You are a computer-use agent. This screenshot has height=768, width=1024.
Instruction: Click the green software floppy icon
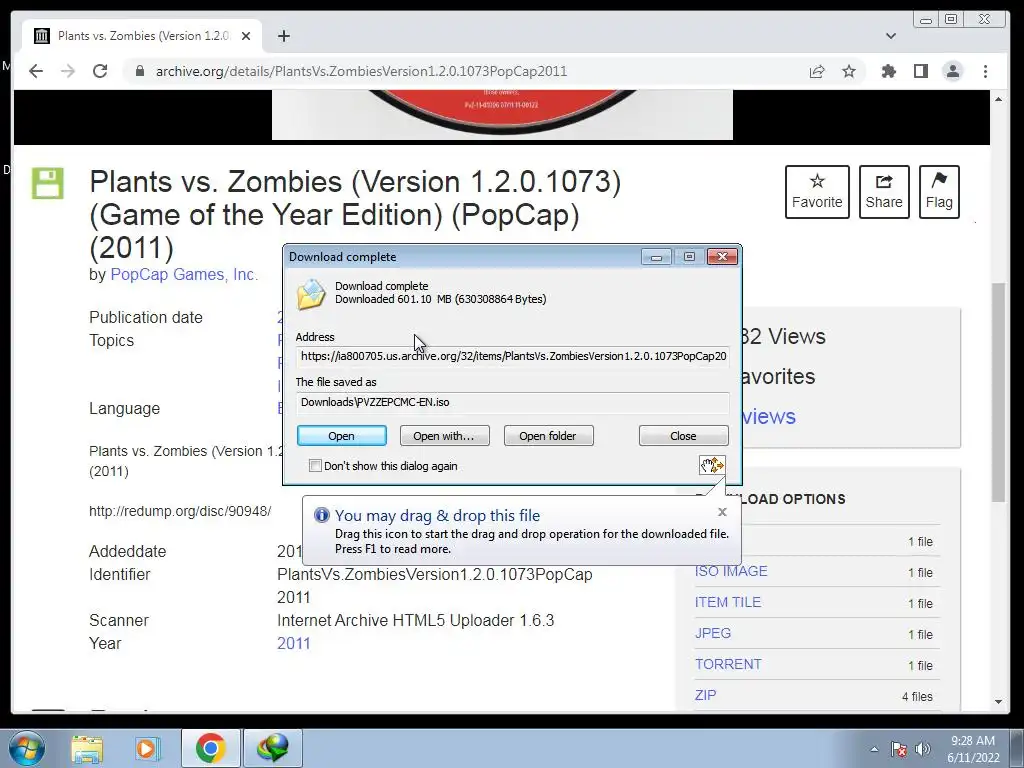(x=48, y=183)
